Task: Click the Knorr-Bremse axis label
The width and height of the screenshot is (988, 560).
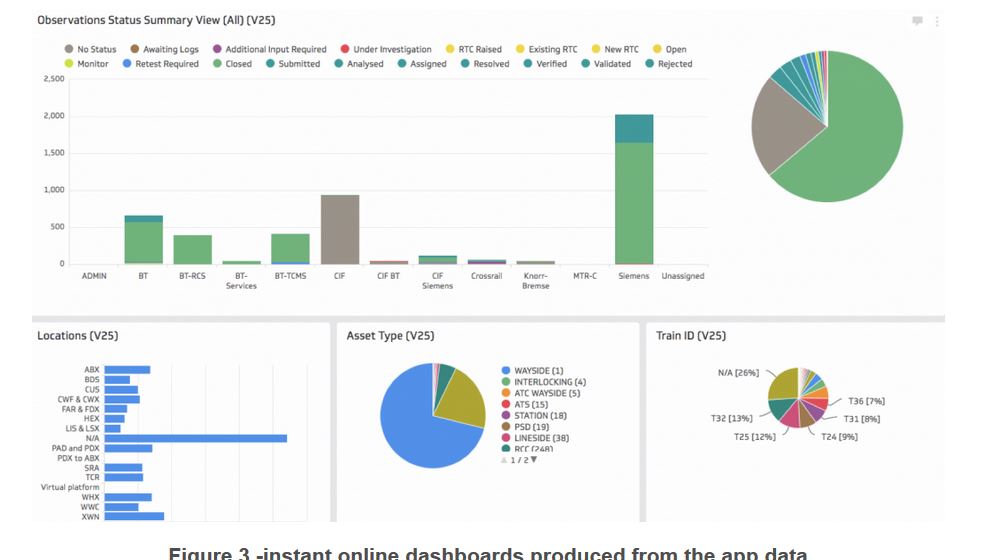Action: point(536,281)
